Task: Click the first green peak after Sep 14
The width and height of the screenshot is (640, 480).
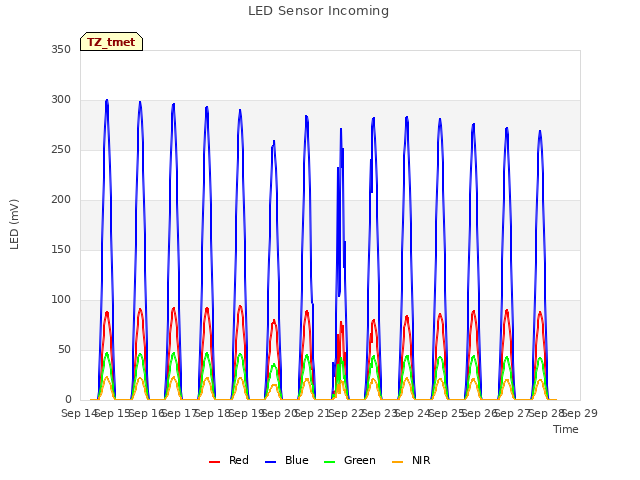Action: point(107,353)
